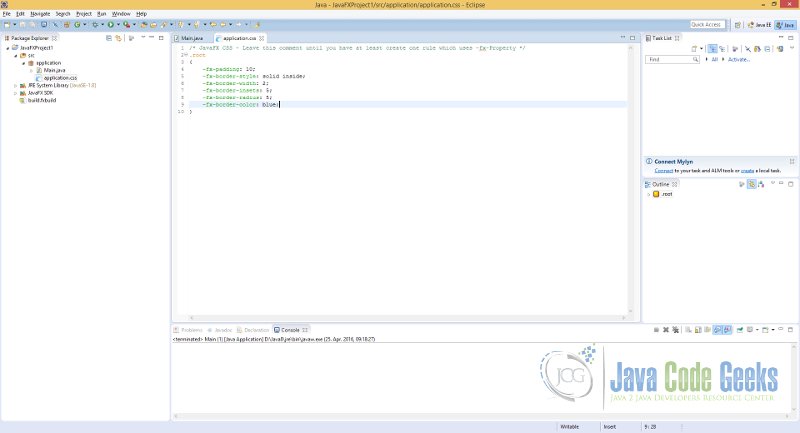Toggle Link with Editor in Package Explorer
The image size is (800, 433).
click(x=118, y=38)
